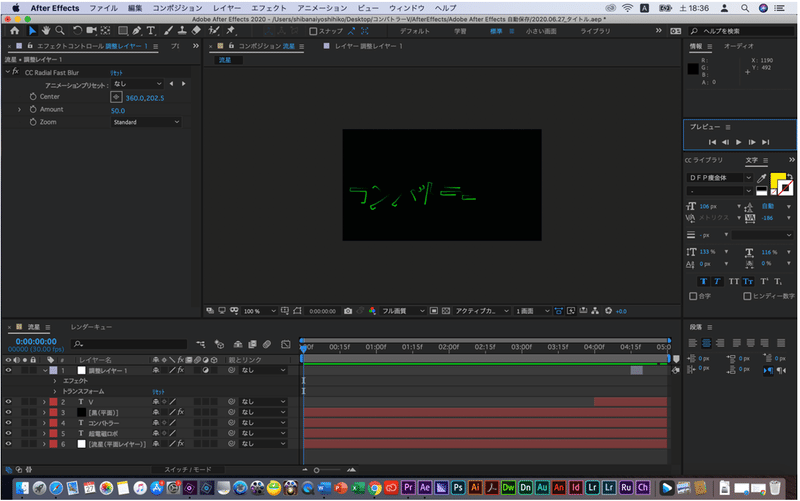Select the Clone Stamp tool
Image resolution: width=800 pixels, height=501 pixels.
[x=182, y=31]
